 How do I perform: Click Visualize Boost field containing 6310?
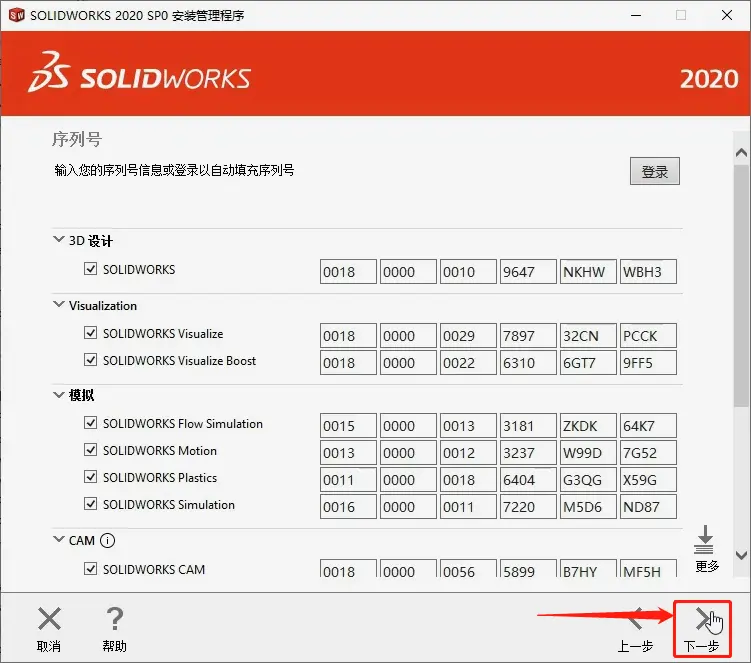click(528, 363)
